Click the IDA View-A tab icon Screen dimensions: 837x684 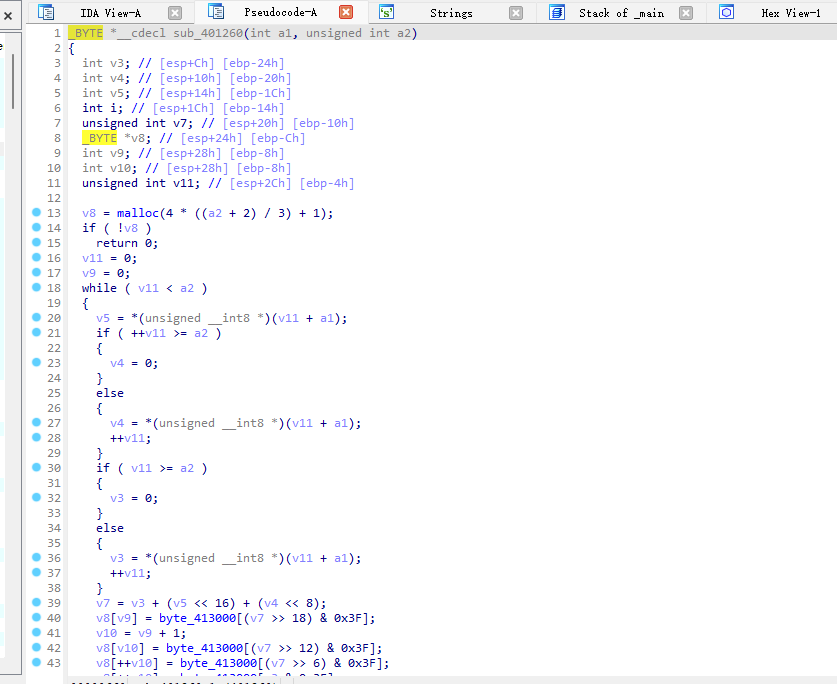(x=46, y=12)
